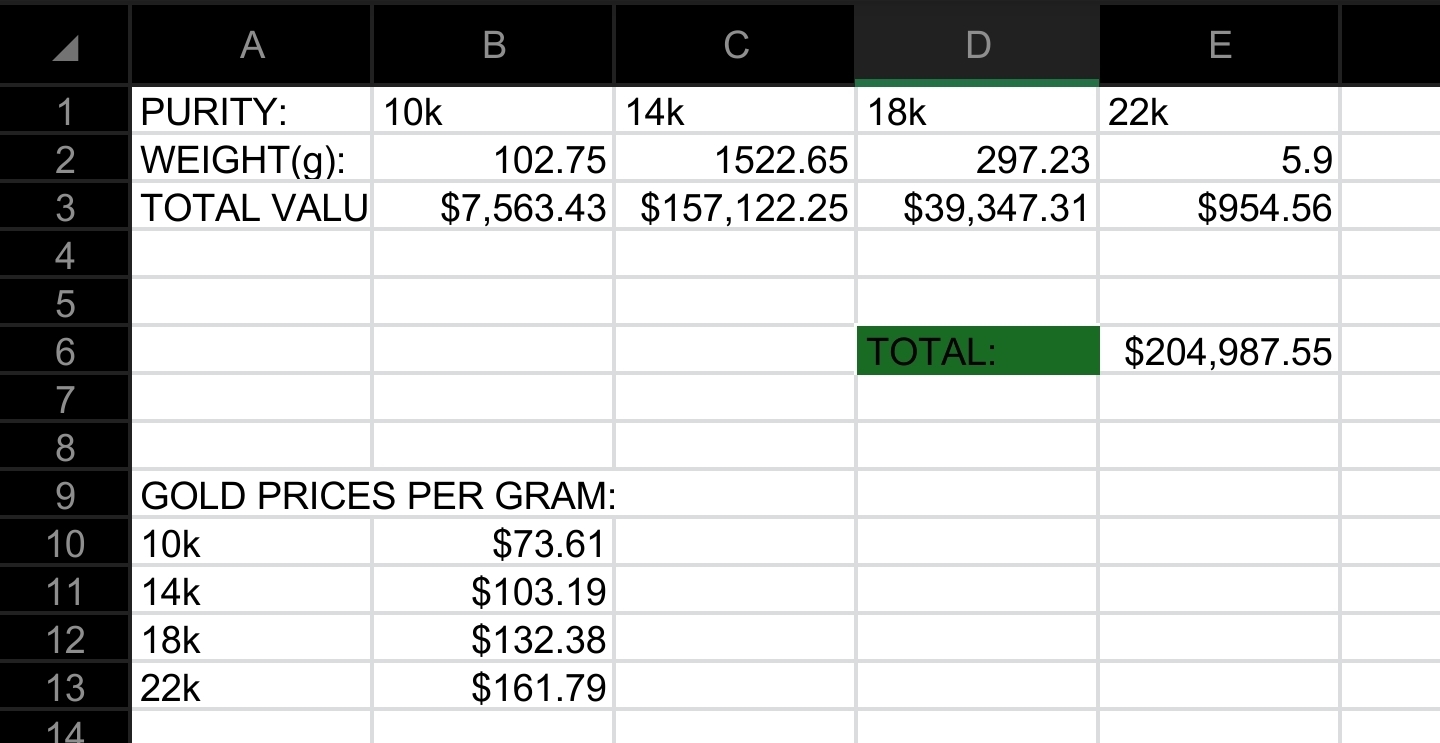The width and height of the screenshot is (1440, 743).
Task: Select row 1 header
Action: pos(65,111)
